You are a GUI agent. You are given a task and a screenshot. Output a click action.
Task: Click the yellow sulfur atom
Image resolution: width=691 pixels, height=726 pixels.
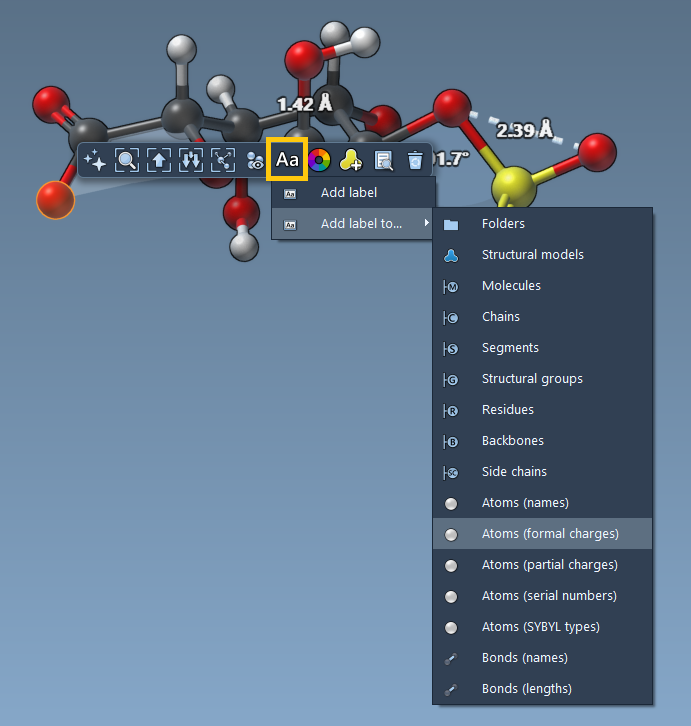(512, 185)
